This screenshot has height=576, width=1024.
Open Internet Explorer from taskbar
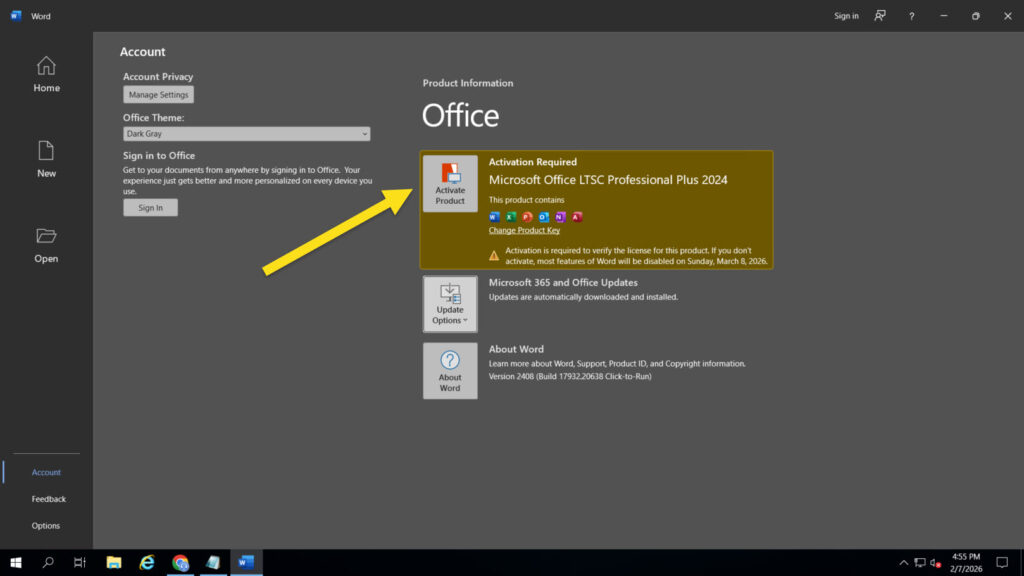(x=147, y=562)
